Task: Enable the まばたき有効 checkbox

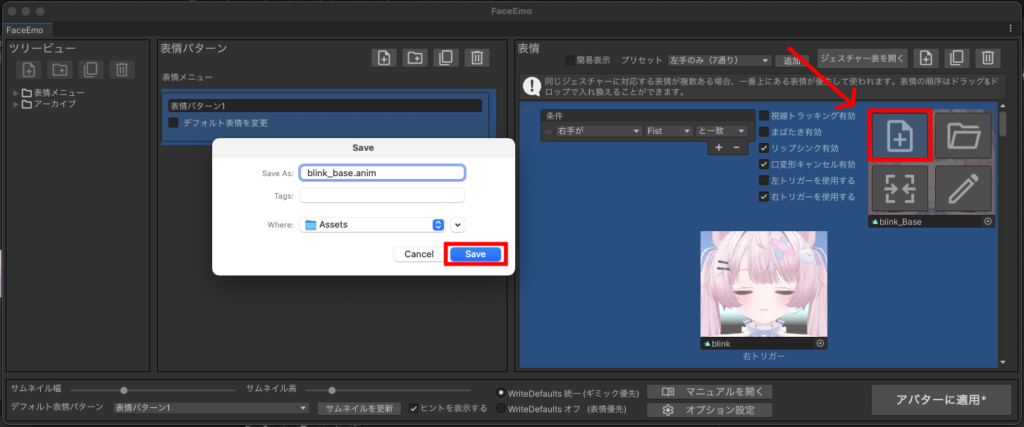Action: (x=764, y=131)
